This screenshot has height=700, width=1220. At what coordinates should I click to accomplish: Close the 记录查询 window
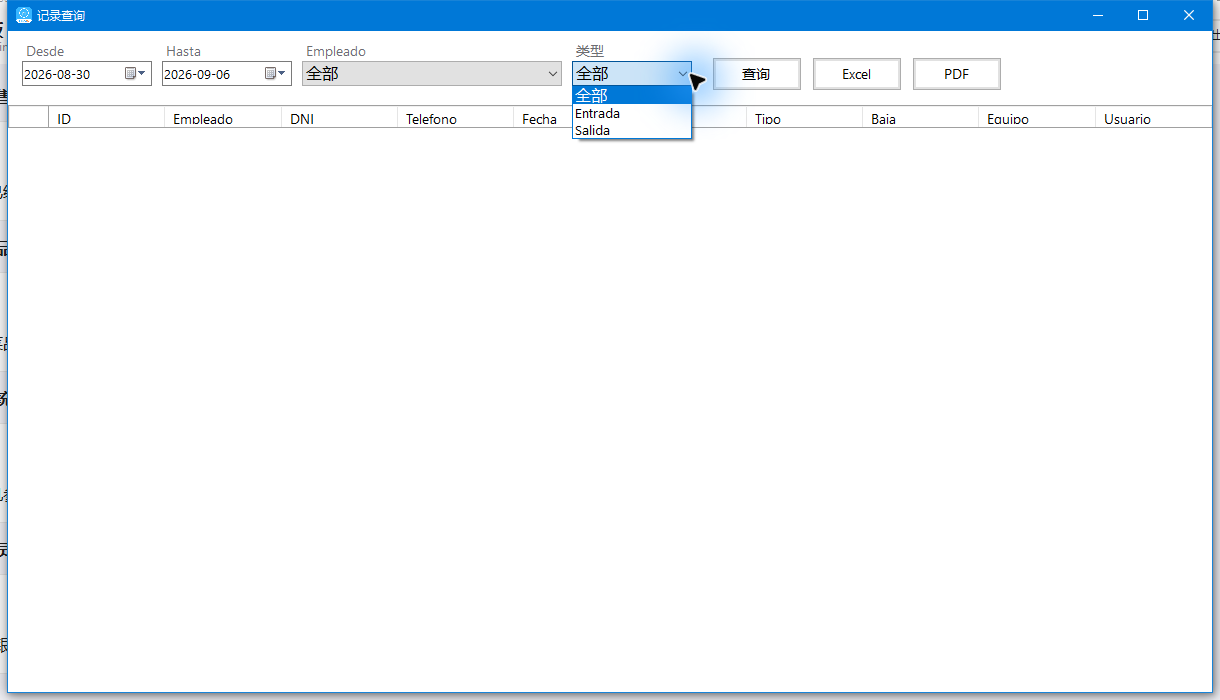click(x=1189, y=15)
